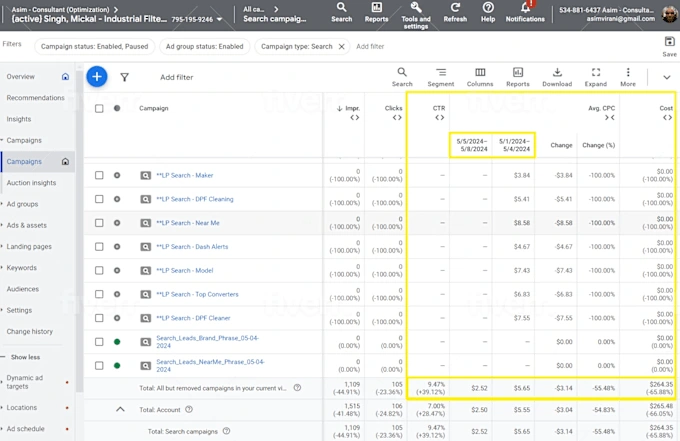Image resolution: width=680 pixels, height=441 pixels.
Task: Click the blue plus new campaign button
Action: tap(97, 77)
